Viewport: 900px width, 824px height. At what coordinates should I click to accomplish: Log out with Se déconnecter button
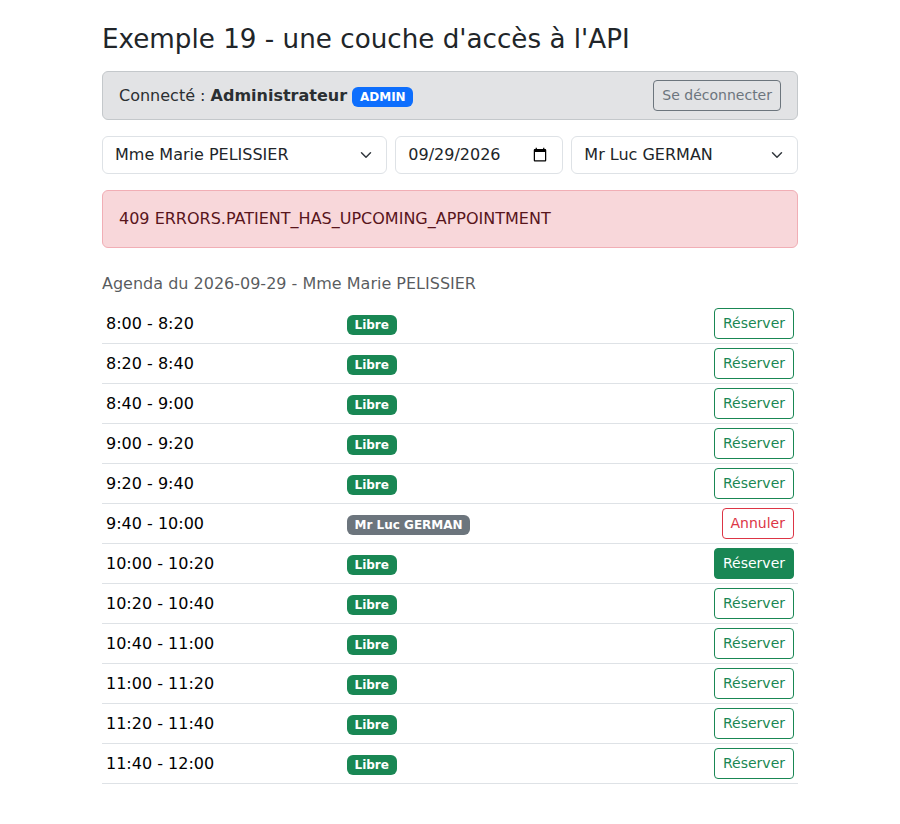[716, 95]
